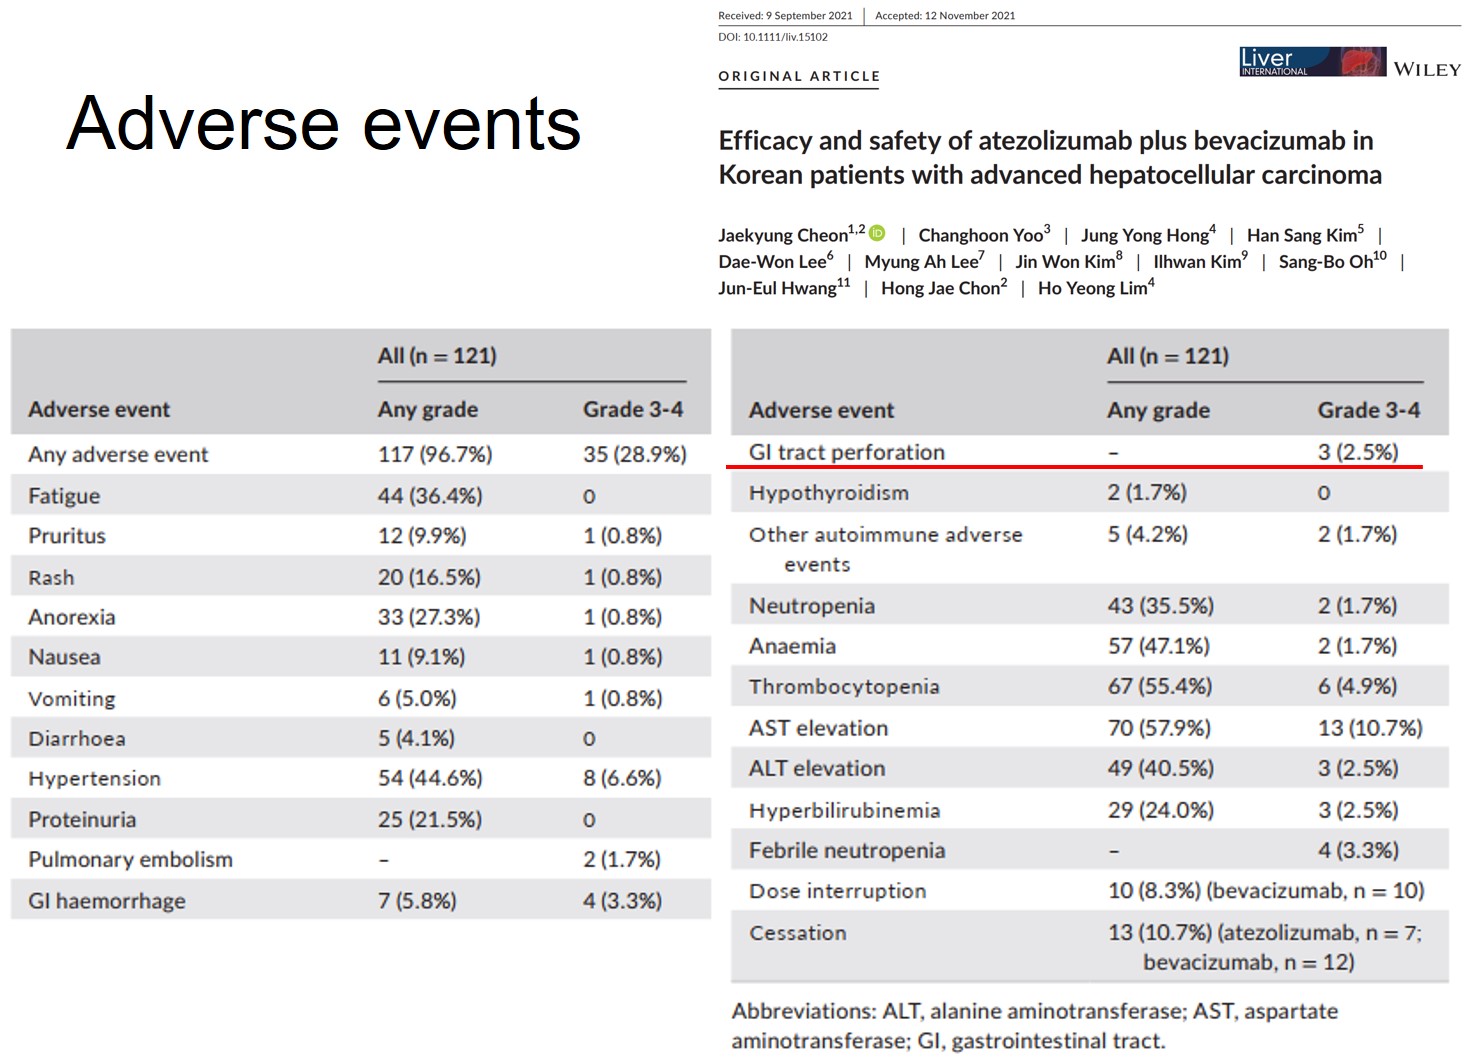The image size is (1471, 1064).
Task: Click the "Proteinuria" row label
Action: pyautogui.click(x=82, y=820)
